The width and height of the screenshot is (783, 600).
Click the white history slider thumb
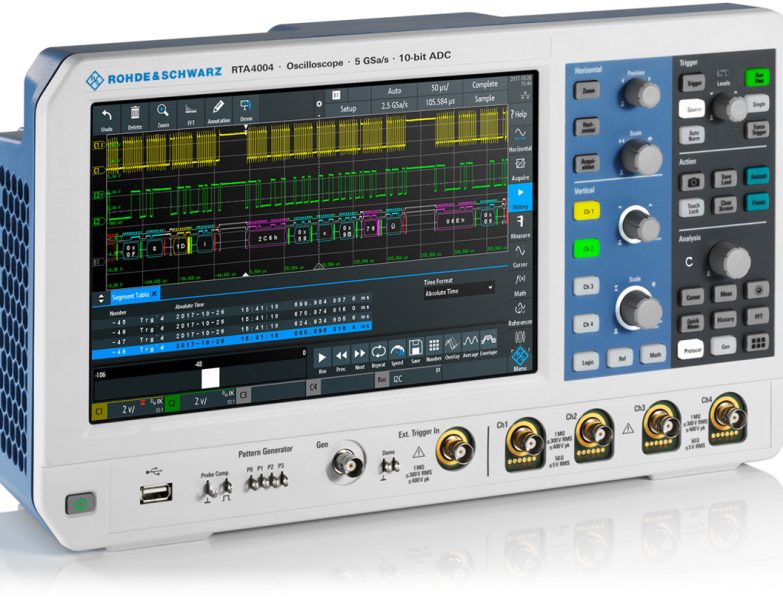point(210,378)
